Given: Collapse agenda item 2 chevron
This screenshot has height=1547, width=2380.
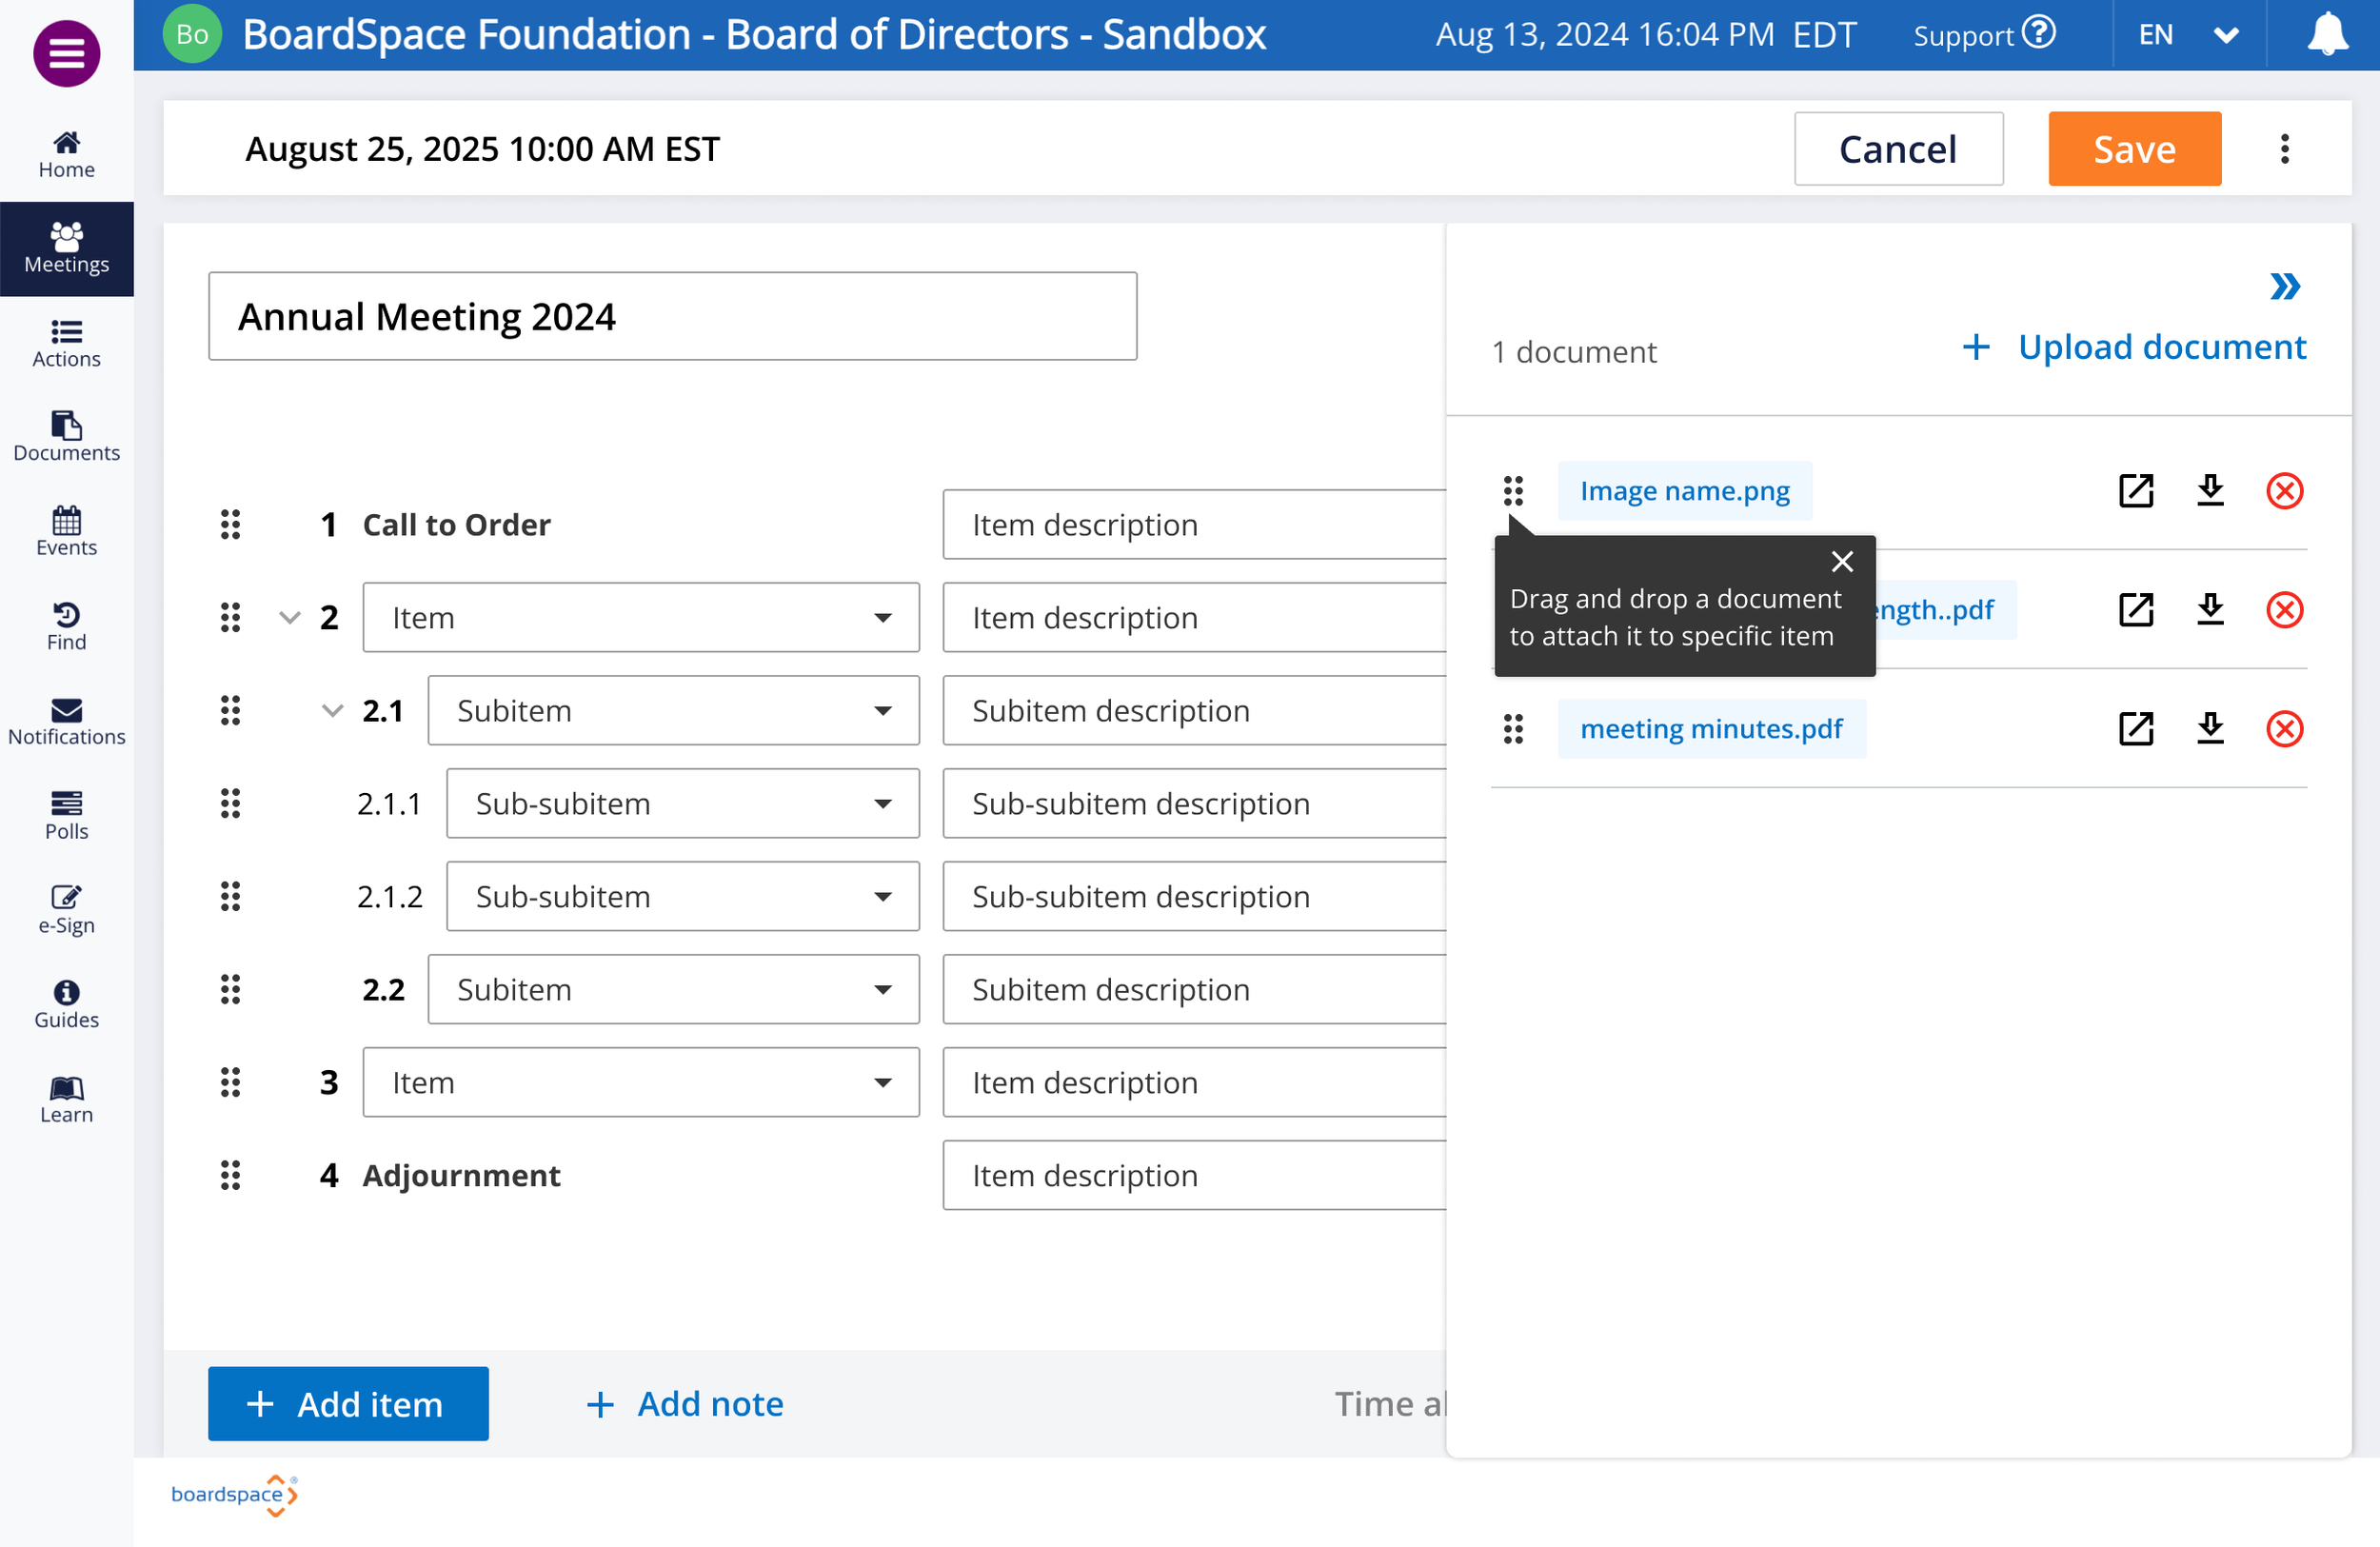Looking at the screenshot, I should pyautogui.click(x=289, y=617).
